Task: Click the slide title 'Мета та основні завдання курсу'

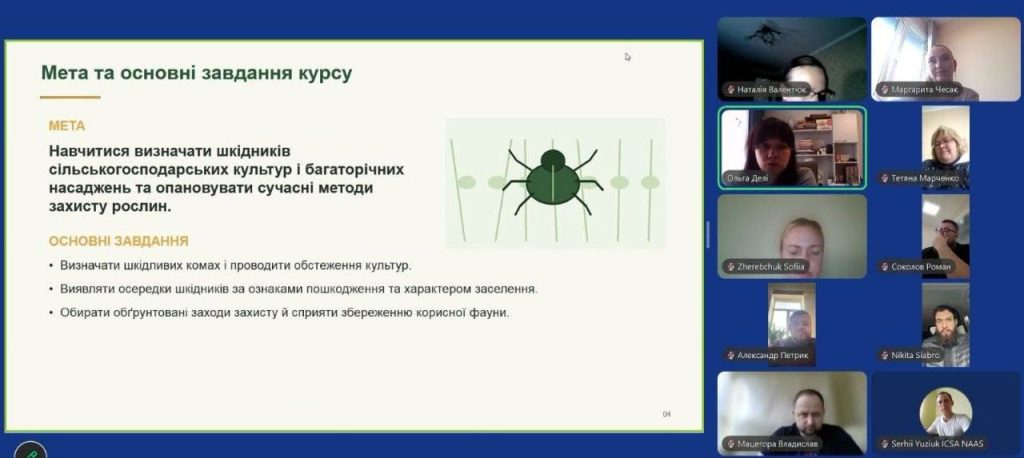Action: point(196,73)
